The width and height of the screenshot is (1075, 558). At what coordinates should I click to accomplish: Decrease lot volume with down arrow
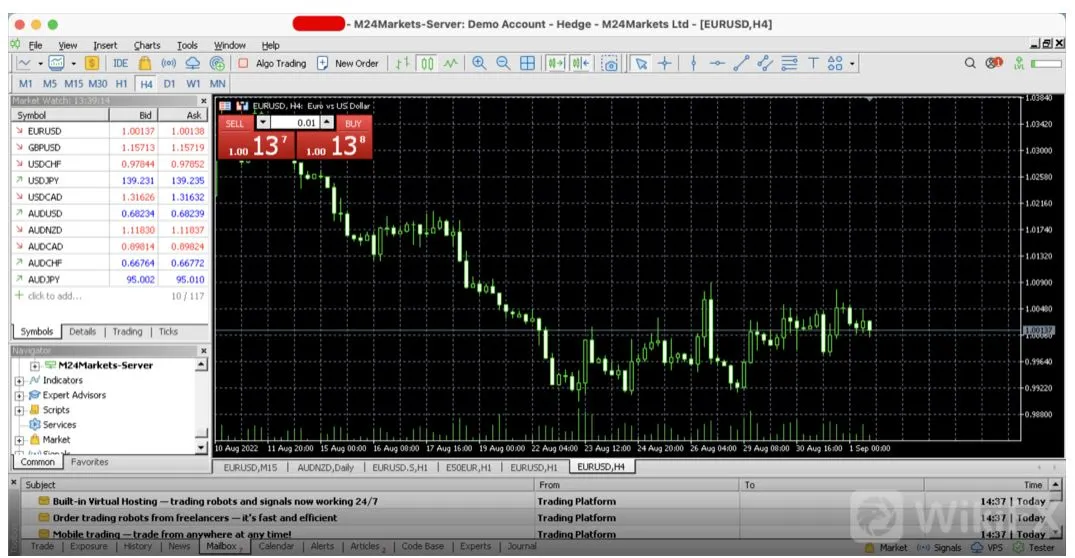263,123
